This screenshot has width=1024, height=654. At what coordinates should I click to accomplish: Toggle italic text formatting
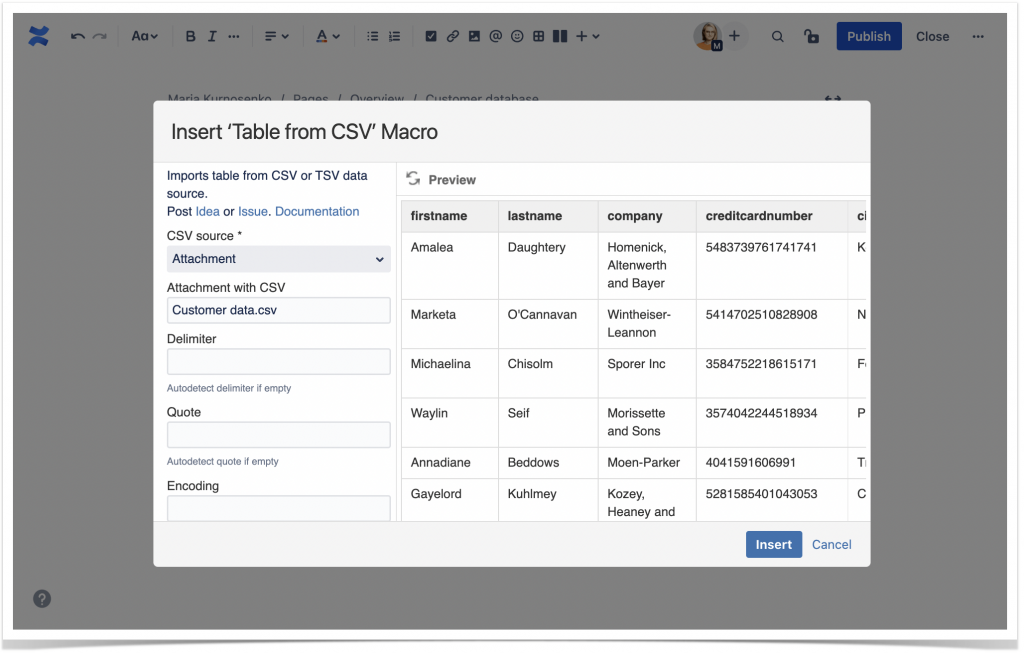(211, 36)
